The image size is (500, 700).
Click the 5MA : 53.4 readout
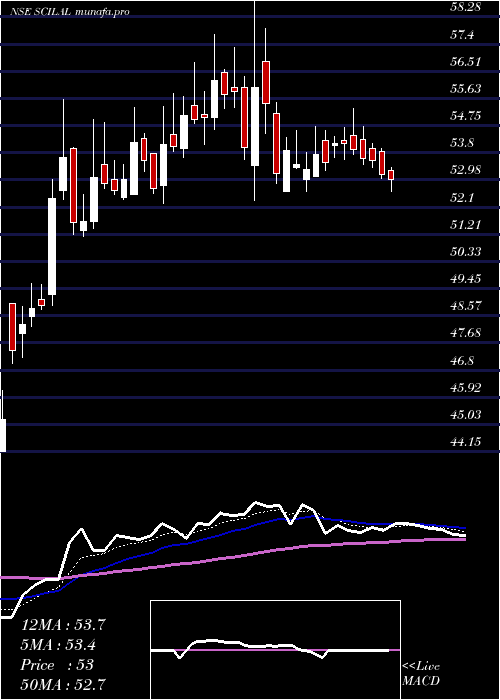(58, 645)
